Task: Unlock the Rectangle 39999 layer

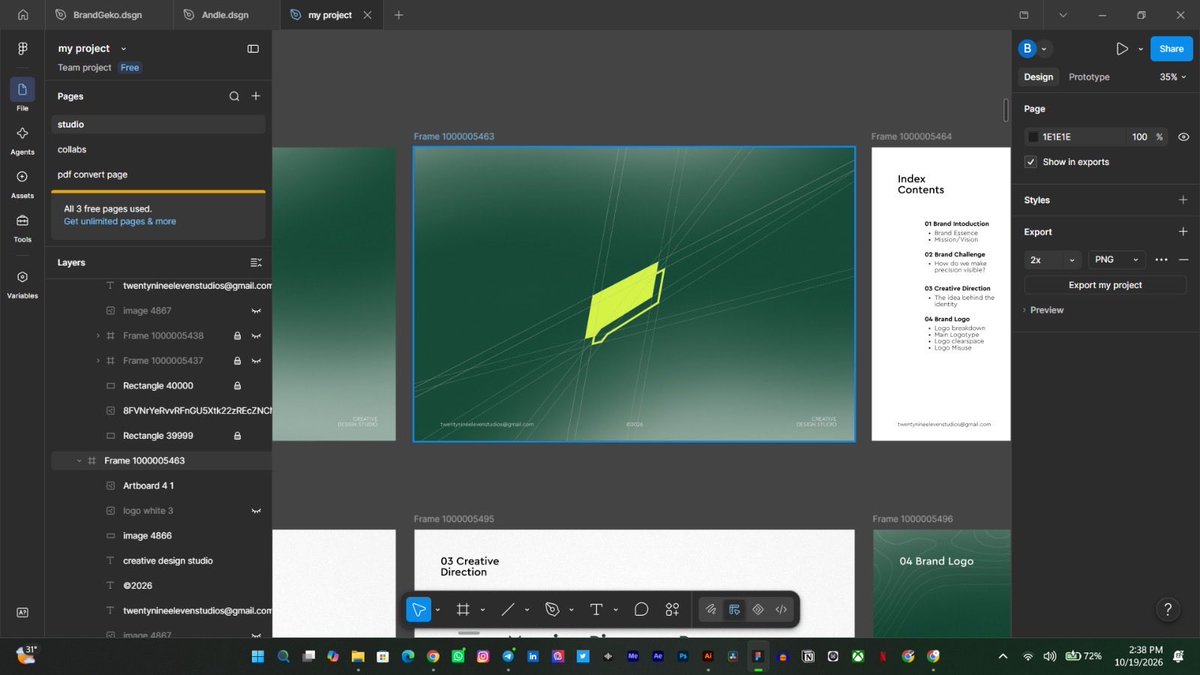Action: pos(237,436)
